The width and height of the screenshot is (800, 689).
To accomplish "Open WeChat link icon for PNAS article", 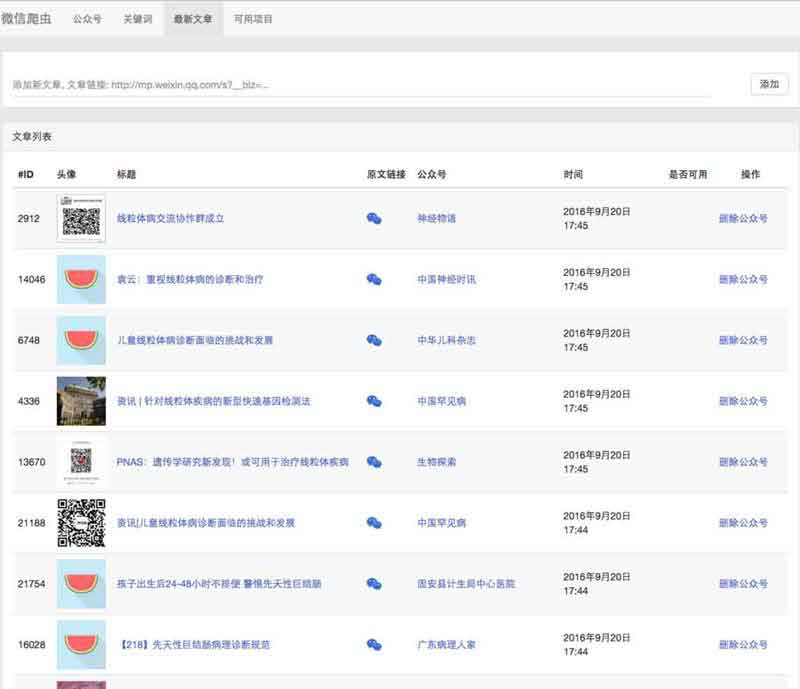I will pyautogui.click(x=374, y=462).
